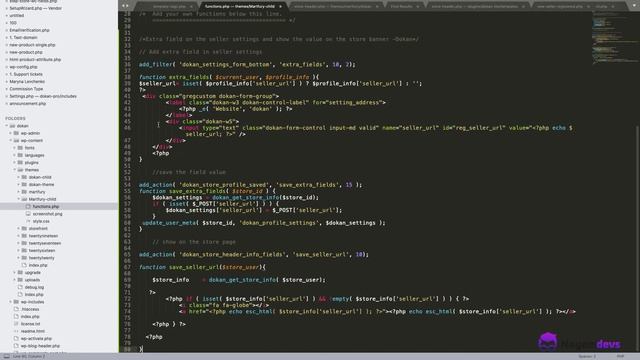The width and height of the screenshot is (640, 360).
Task: Click the wp-includes folder icon
Action: click(16, 302)
